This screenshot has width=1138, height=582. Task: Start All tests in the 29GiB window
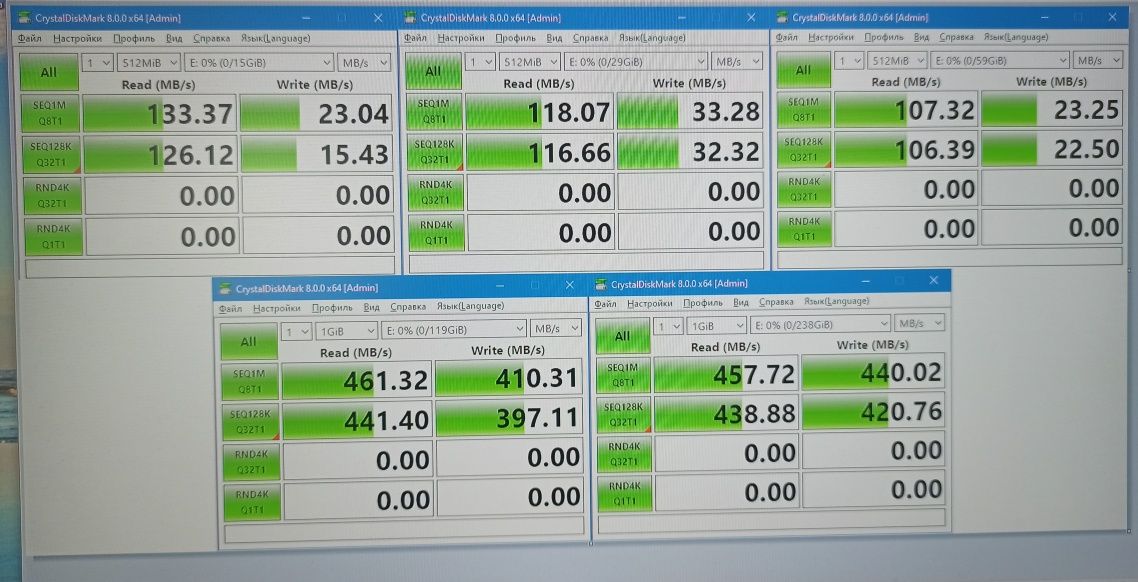433,71
